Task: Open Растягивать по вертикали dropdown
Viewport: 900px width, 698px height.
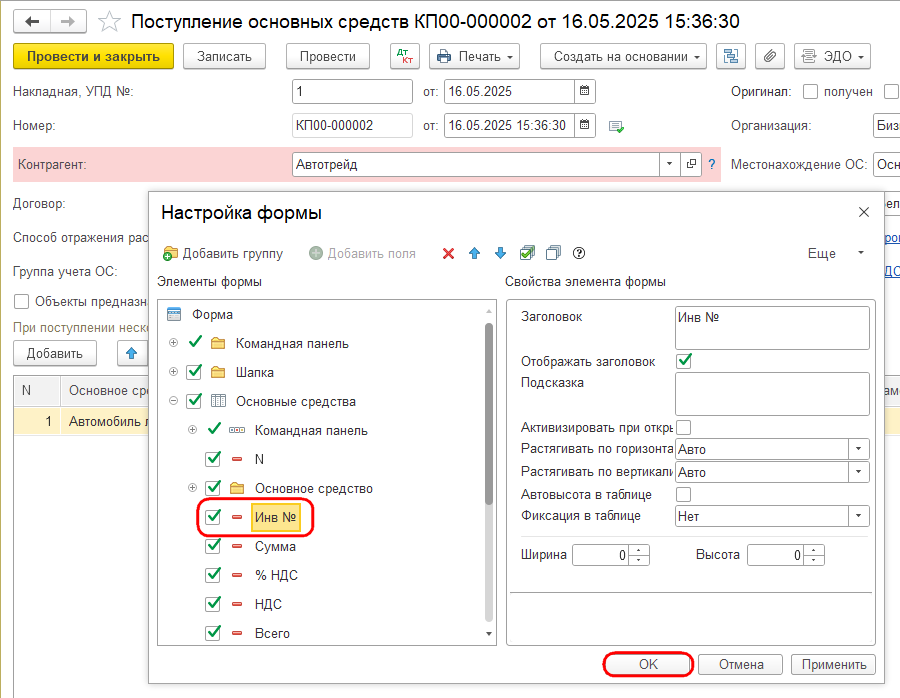Action: pos(859,472)
